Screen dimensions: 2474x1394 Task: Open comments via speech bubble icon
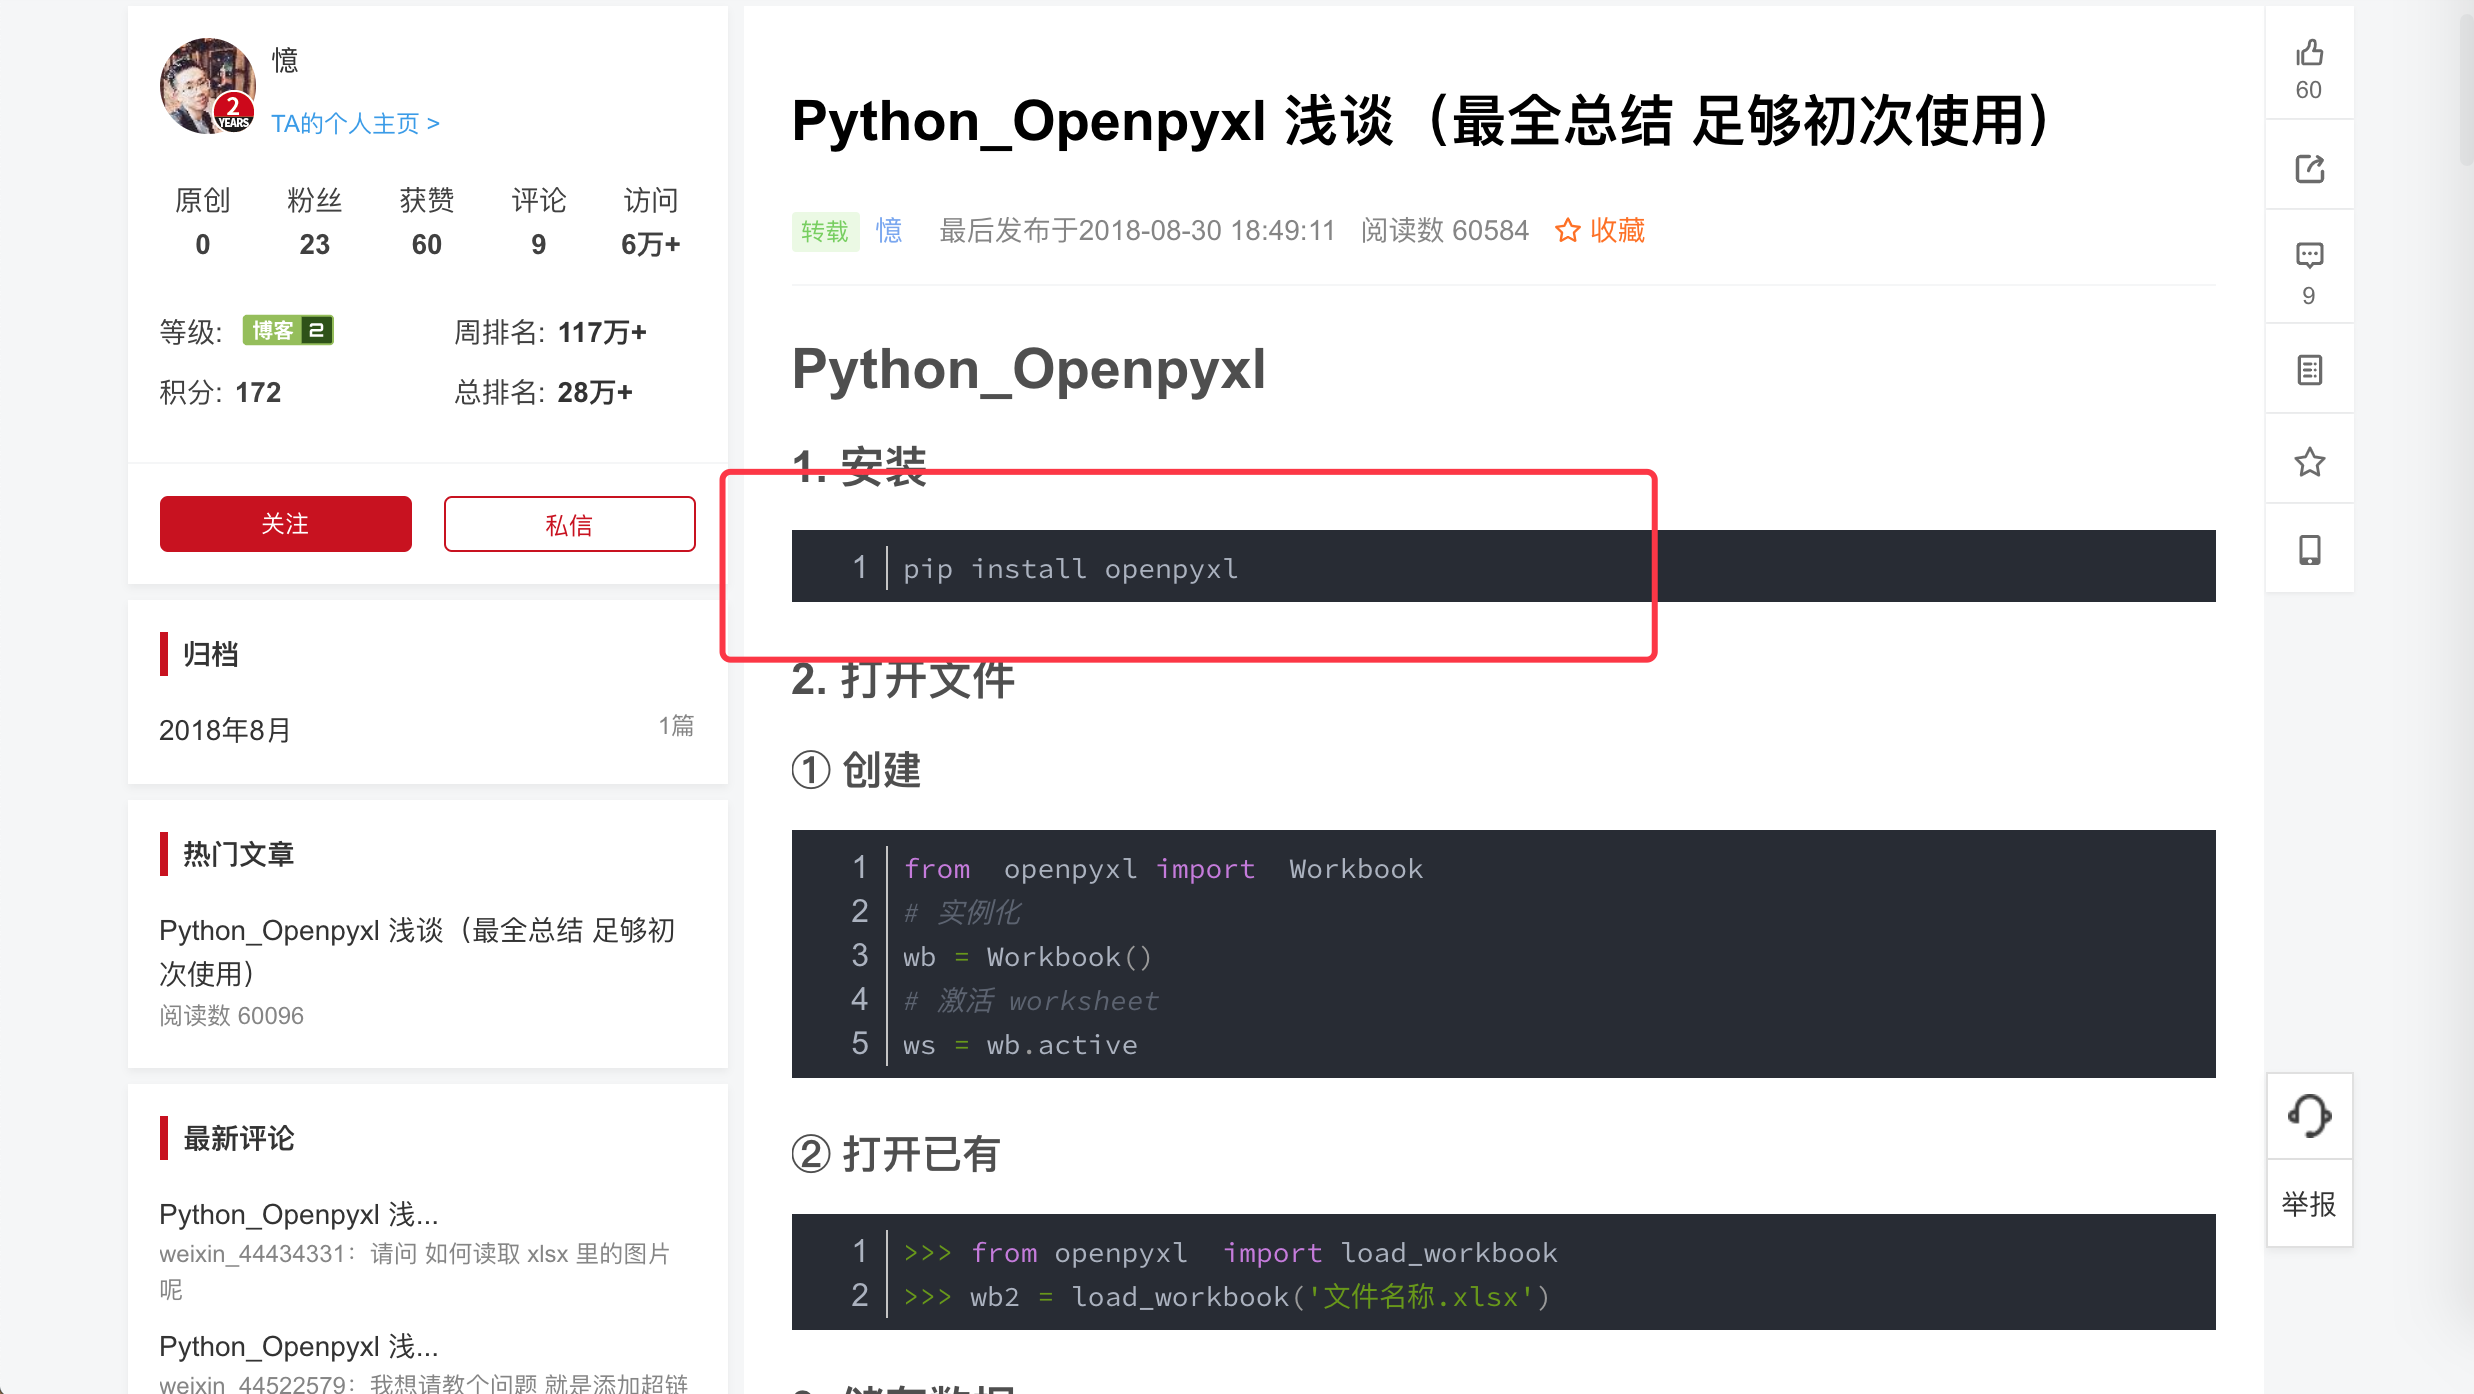click(x=2309, y=256)
